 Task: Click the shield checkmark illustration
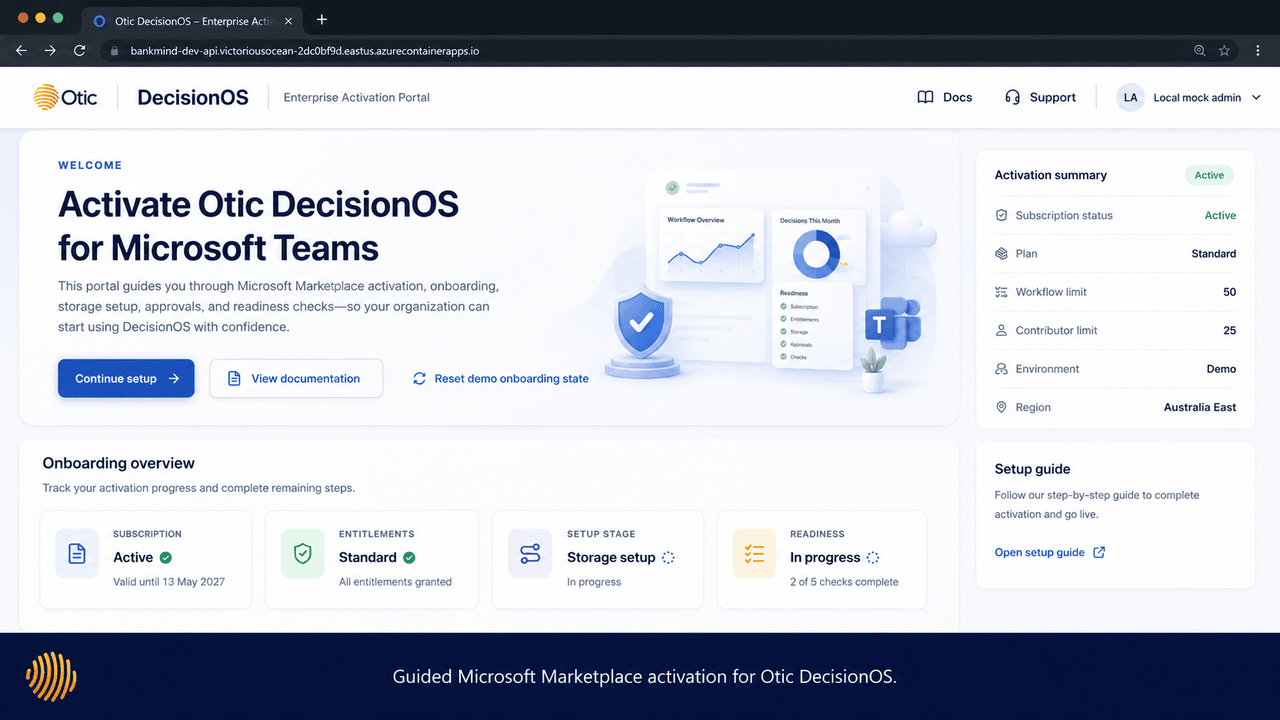tap(641, 323)
